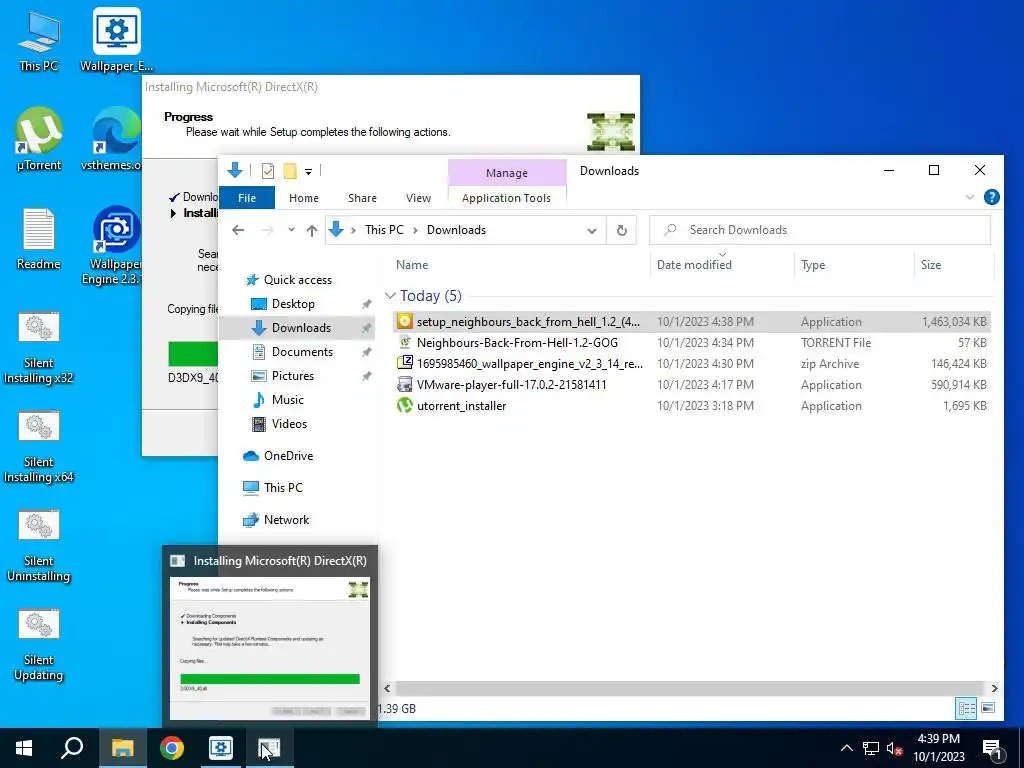Select wallpaper_engine zip archive file

coord(692,363)
